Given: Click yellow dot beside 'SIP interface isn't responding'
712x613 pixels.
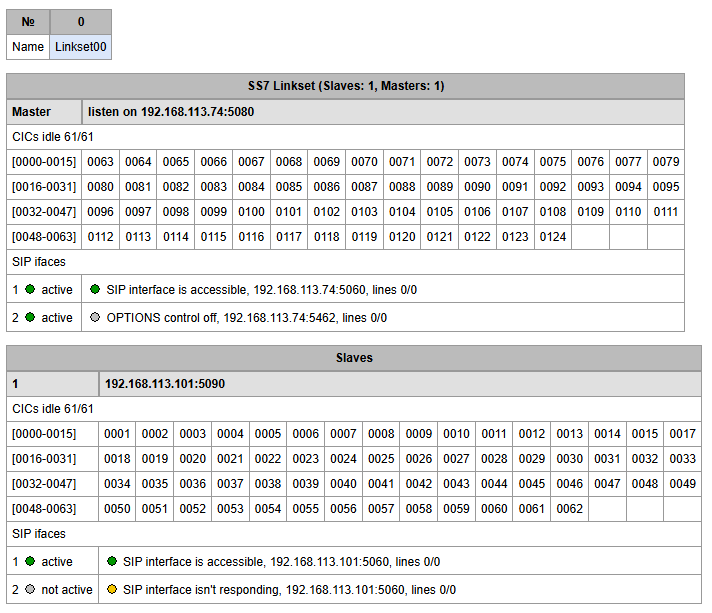Looking at the screenshot, I should point(112,589).
